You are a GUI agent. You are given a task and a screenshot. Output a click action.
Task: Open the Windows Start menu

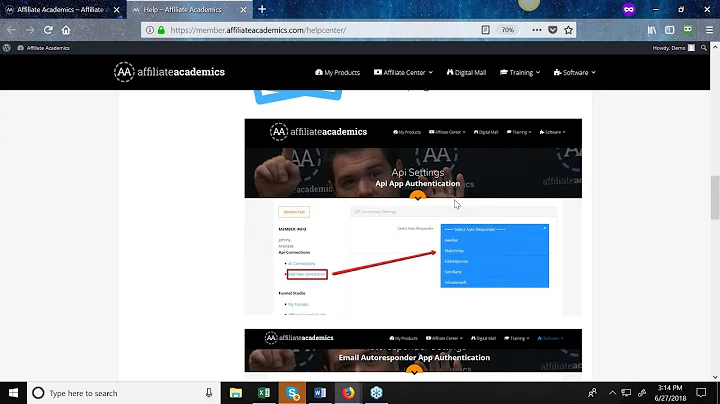pyautogui.click(x=13, y=393)
